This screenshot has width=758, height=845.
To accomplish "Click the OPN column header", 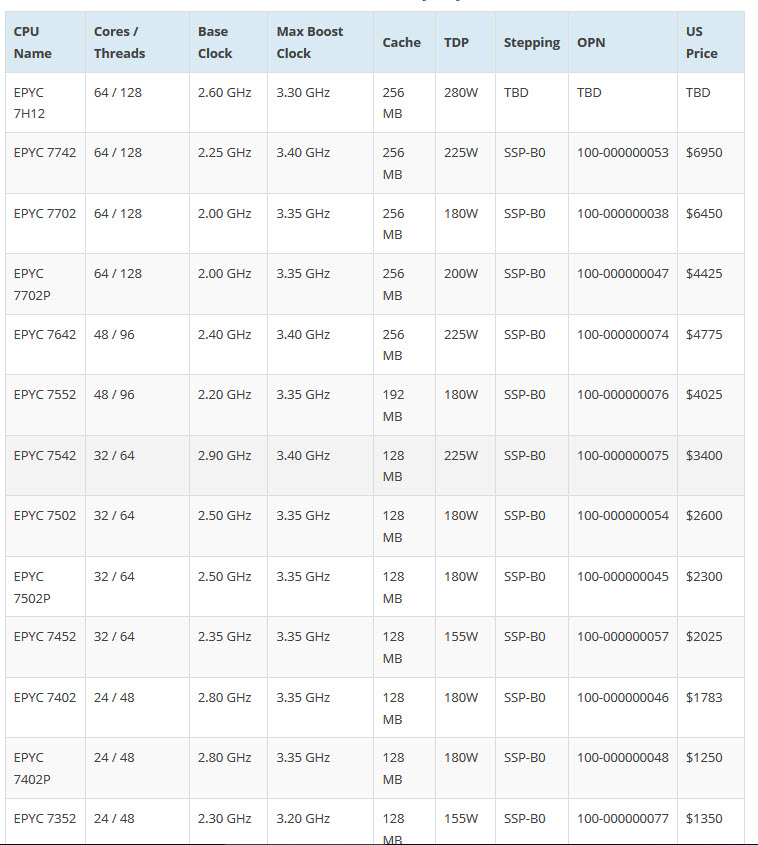I will [623, 43].
